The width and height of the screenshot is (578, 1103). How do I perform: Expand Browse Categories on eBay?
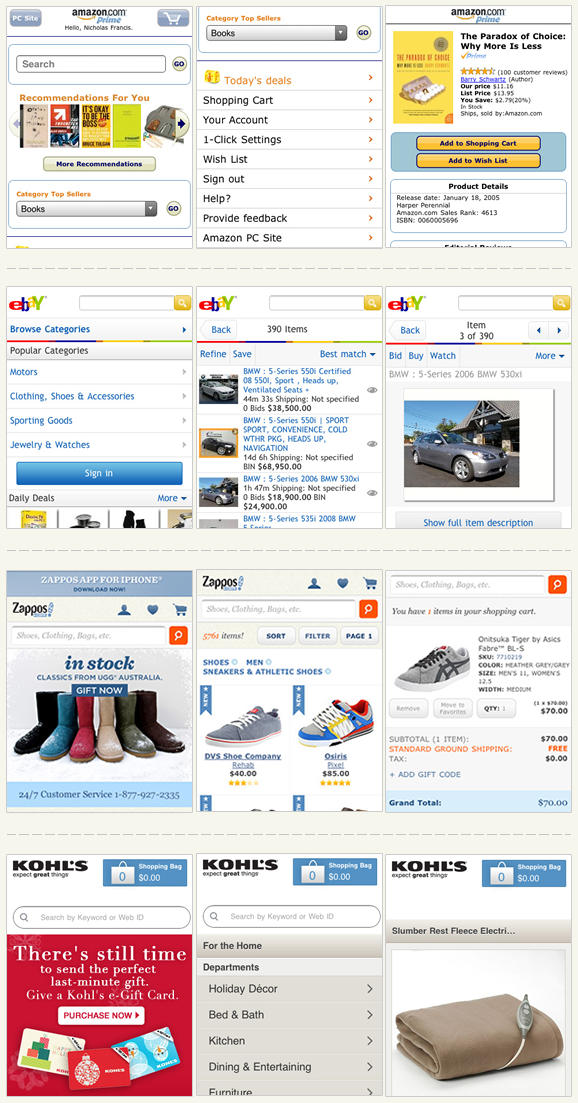coord(98,329)
